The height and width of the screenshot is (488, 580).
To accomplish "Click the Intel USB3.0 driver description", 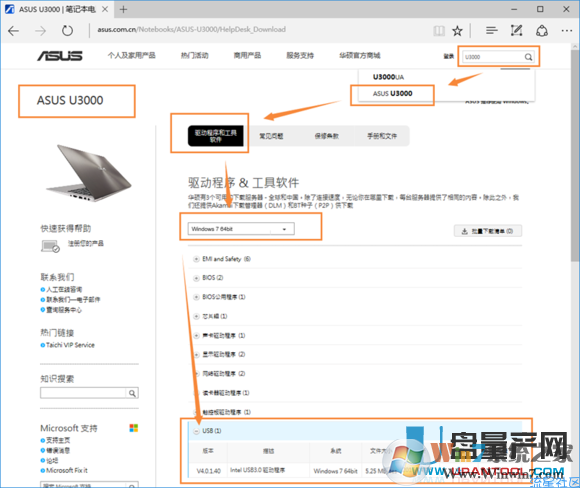I will tap(257, 470).
